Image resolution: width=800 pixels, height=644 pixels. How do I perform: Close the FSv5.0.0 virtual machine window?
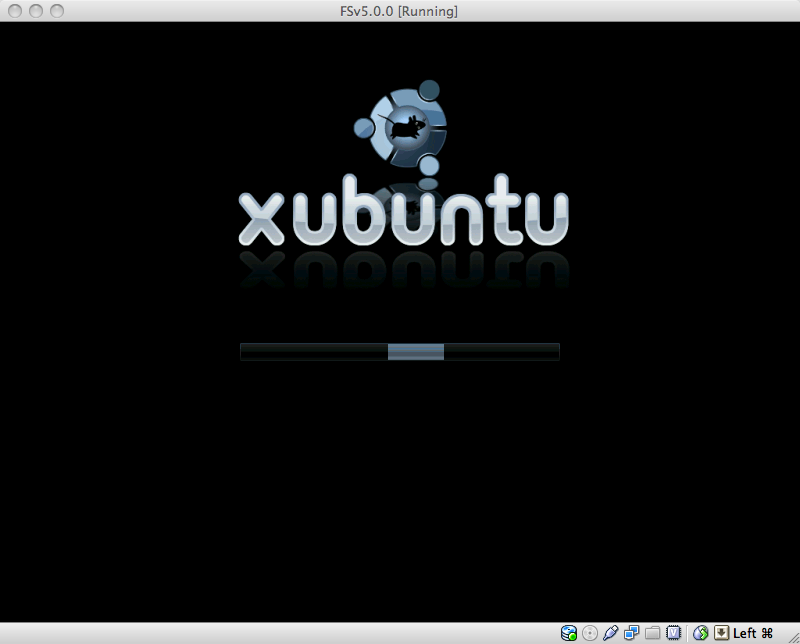(x=15, y=11)
